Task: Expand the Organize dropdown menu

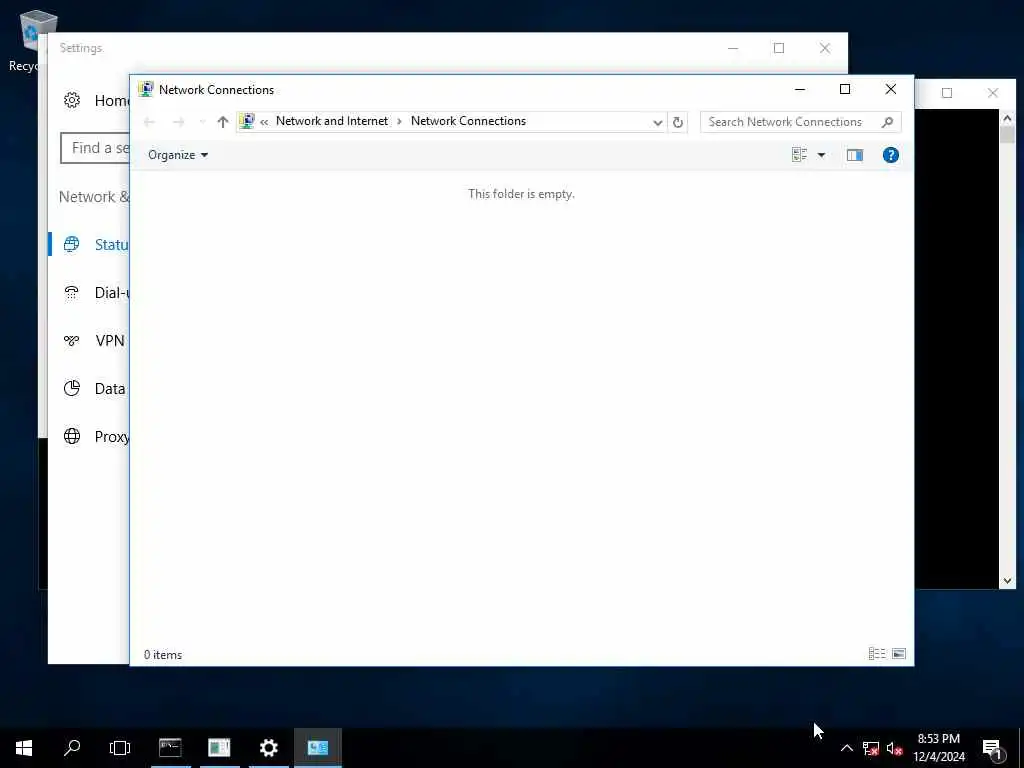Action: pos(178,155)
